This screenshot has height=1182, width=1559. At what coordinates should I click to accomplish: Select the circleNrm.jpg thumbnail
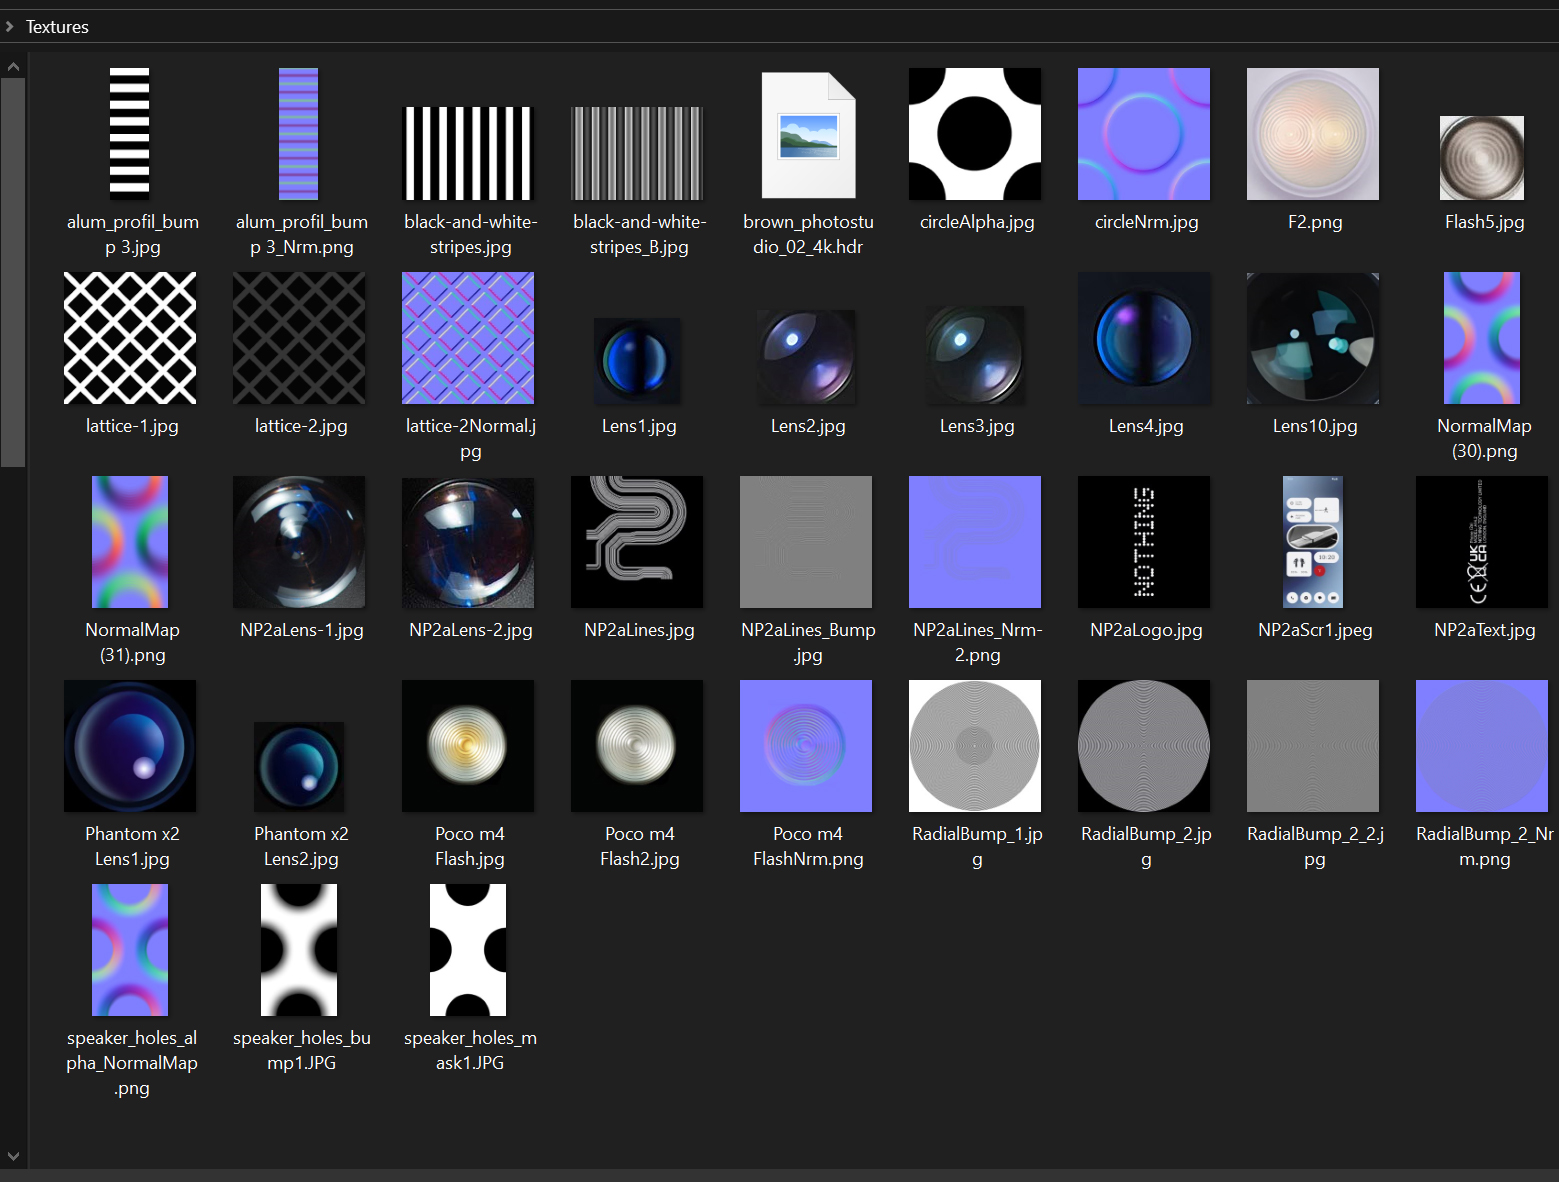coord(1144,134)
